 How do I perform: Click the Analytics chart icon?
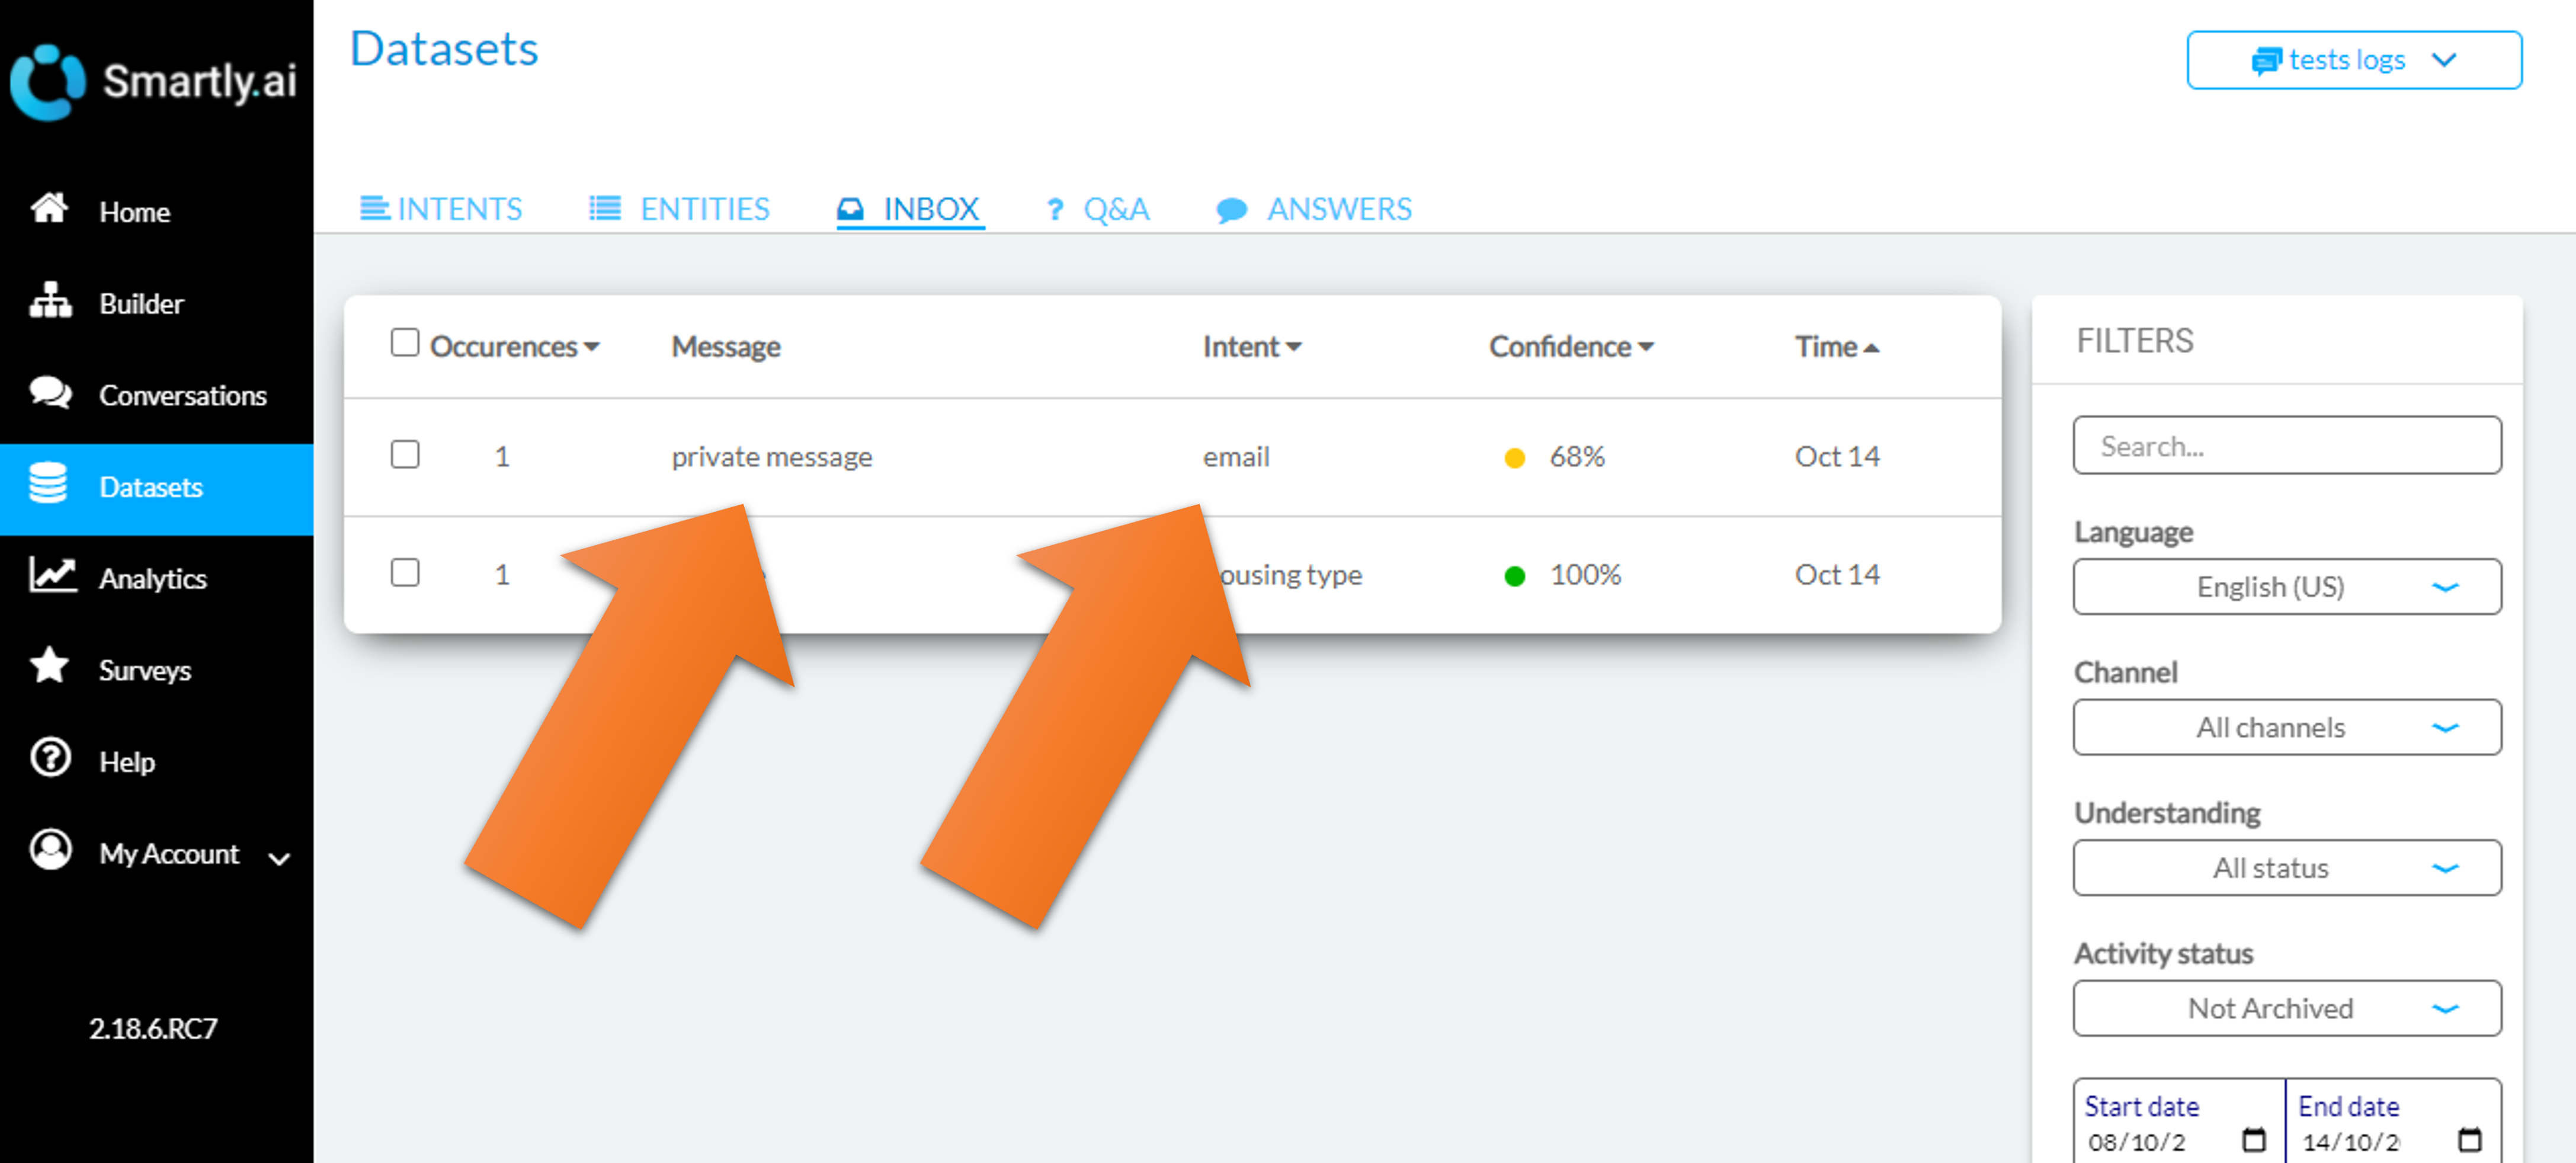point(52,576)
